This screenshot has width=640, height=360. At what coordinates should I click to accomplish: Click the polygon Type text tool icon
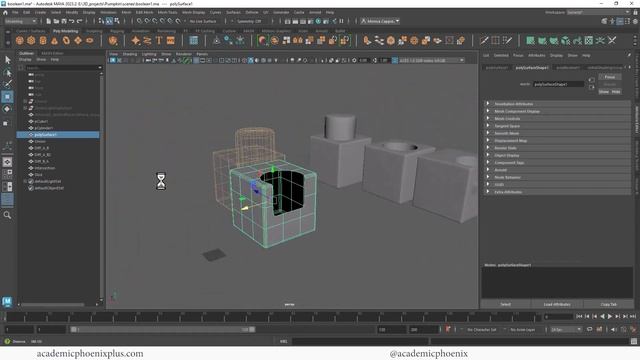[159, 40]
